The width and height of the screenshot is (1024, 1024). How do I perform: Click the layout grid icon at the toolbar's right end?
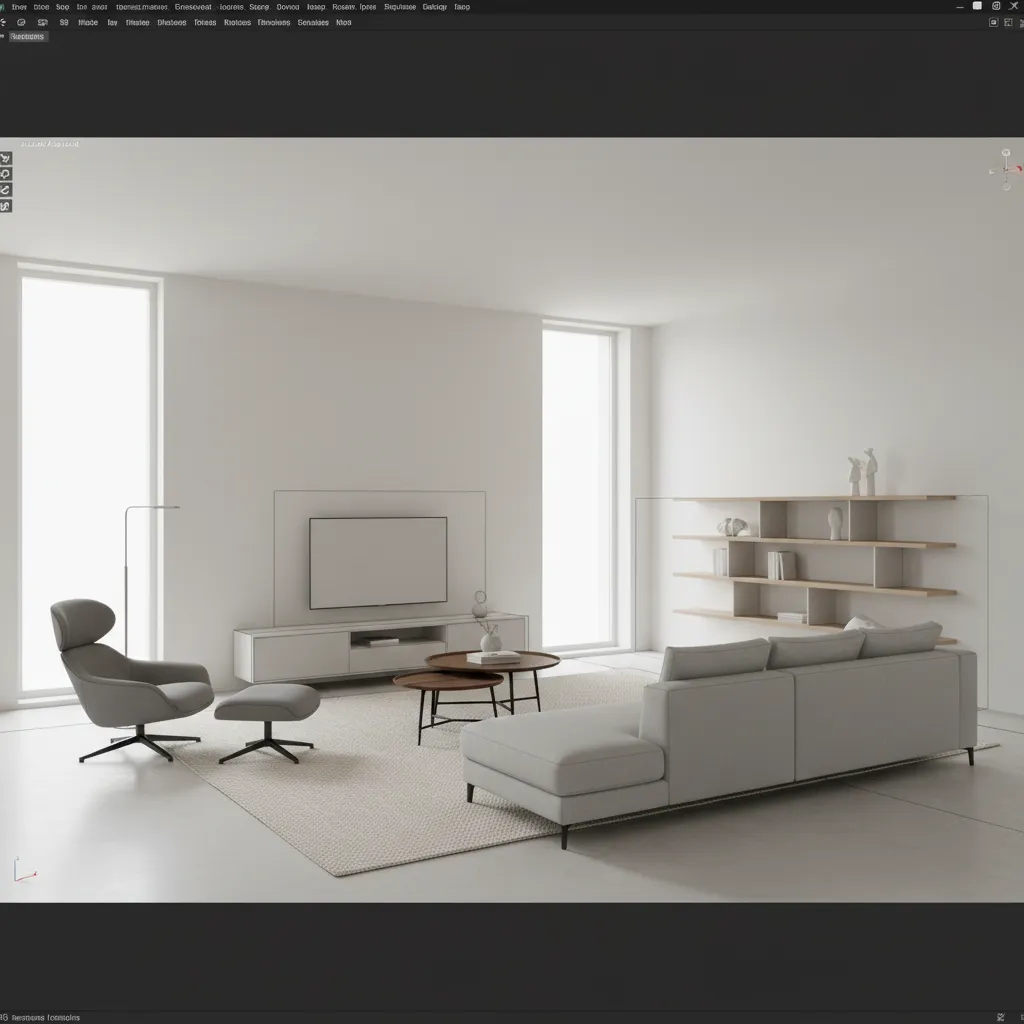[1008, 22]
